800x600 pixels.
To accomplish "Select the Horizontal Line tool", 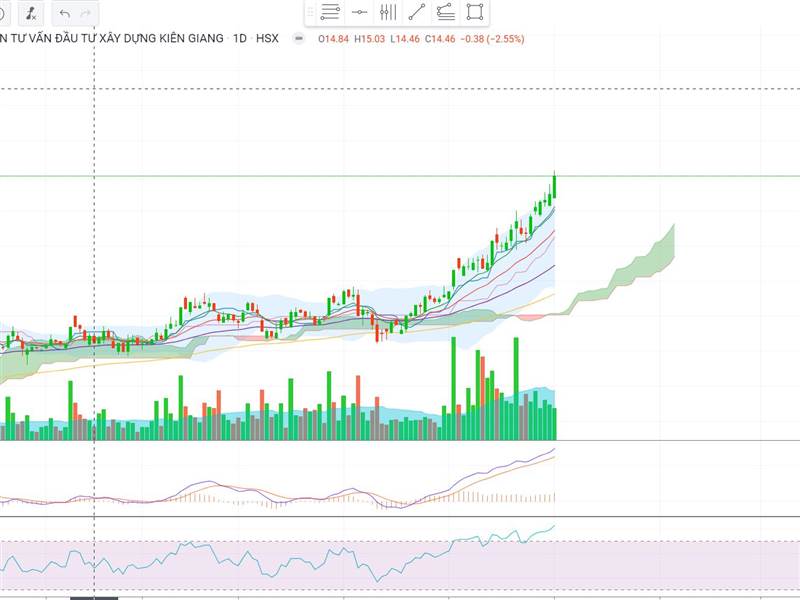I will 330,12.
